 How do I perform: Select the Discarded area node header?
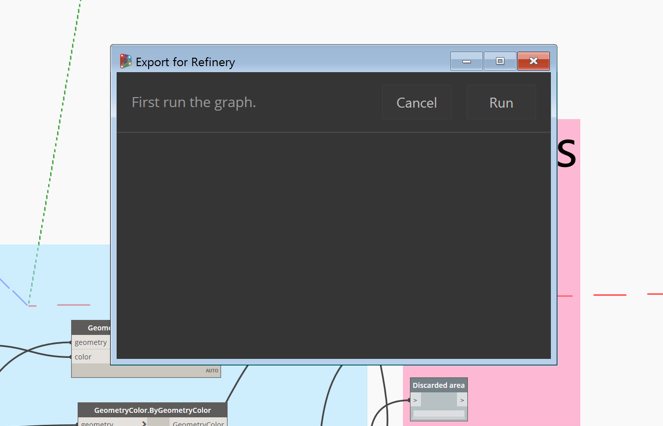coord(438,385)
